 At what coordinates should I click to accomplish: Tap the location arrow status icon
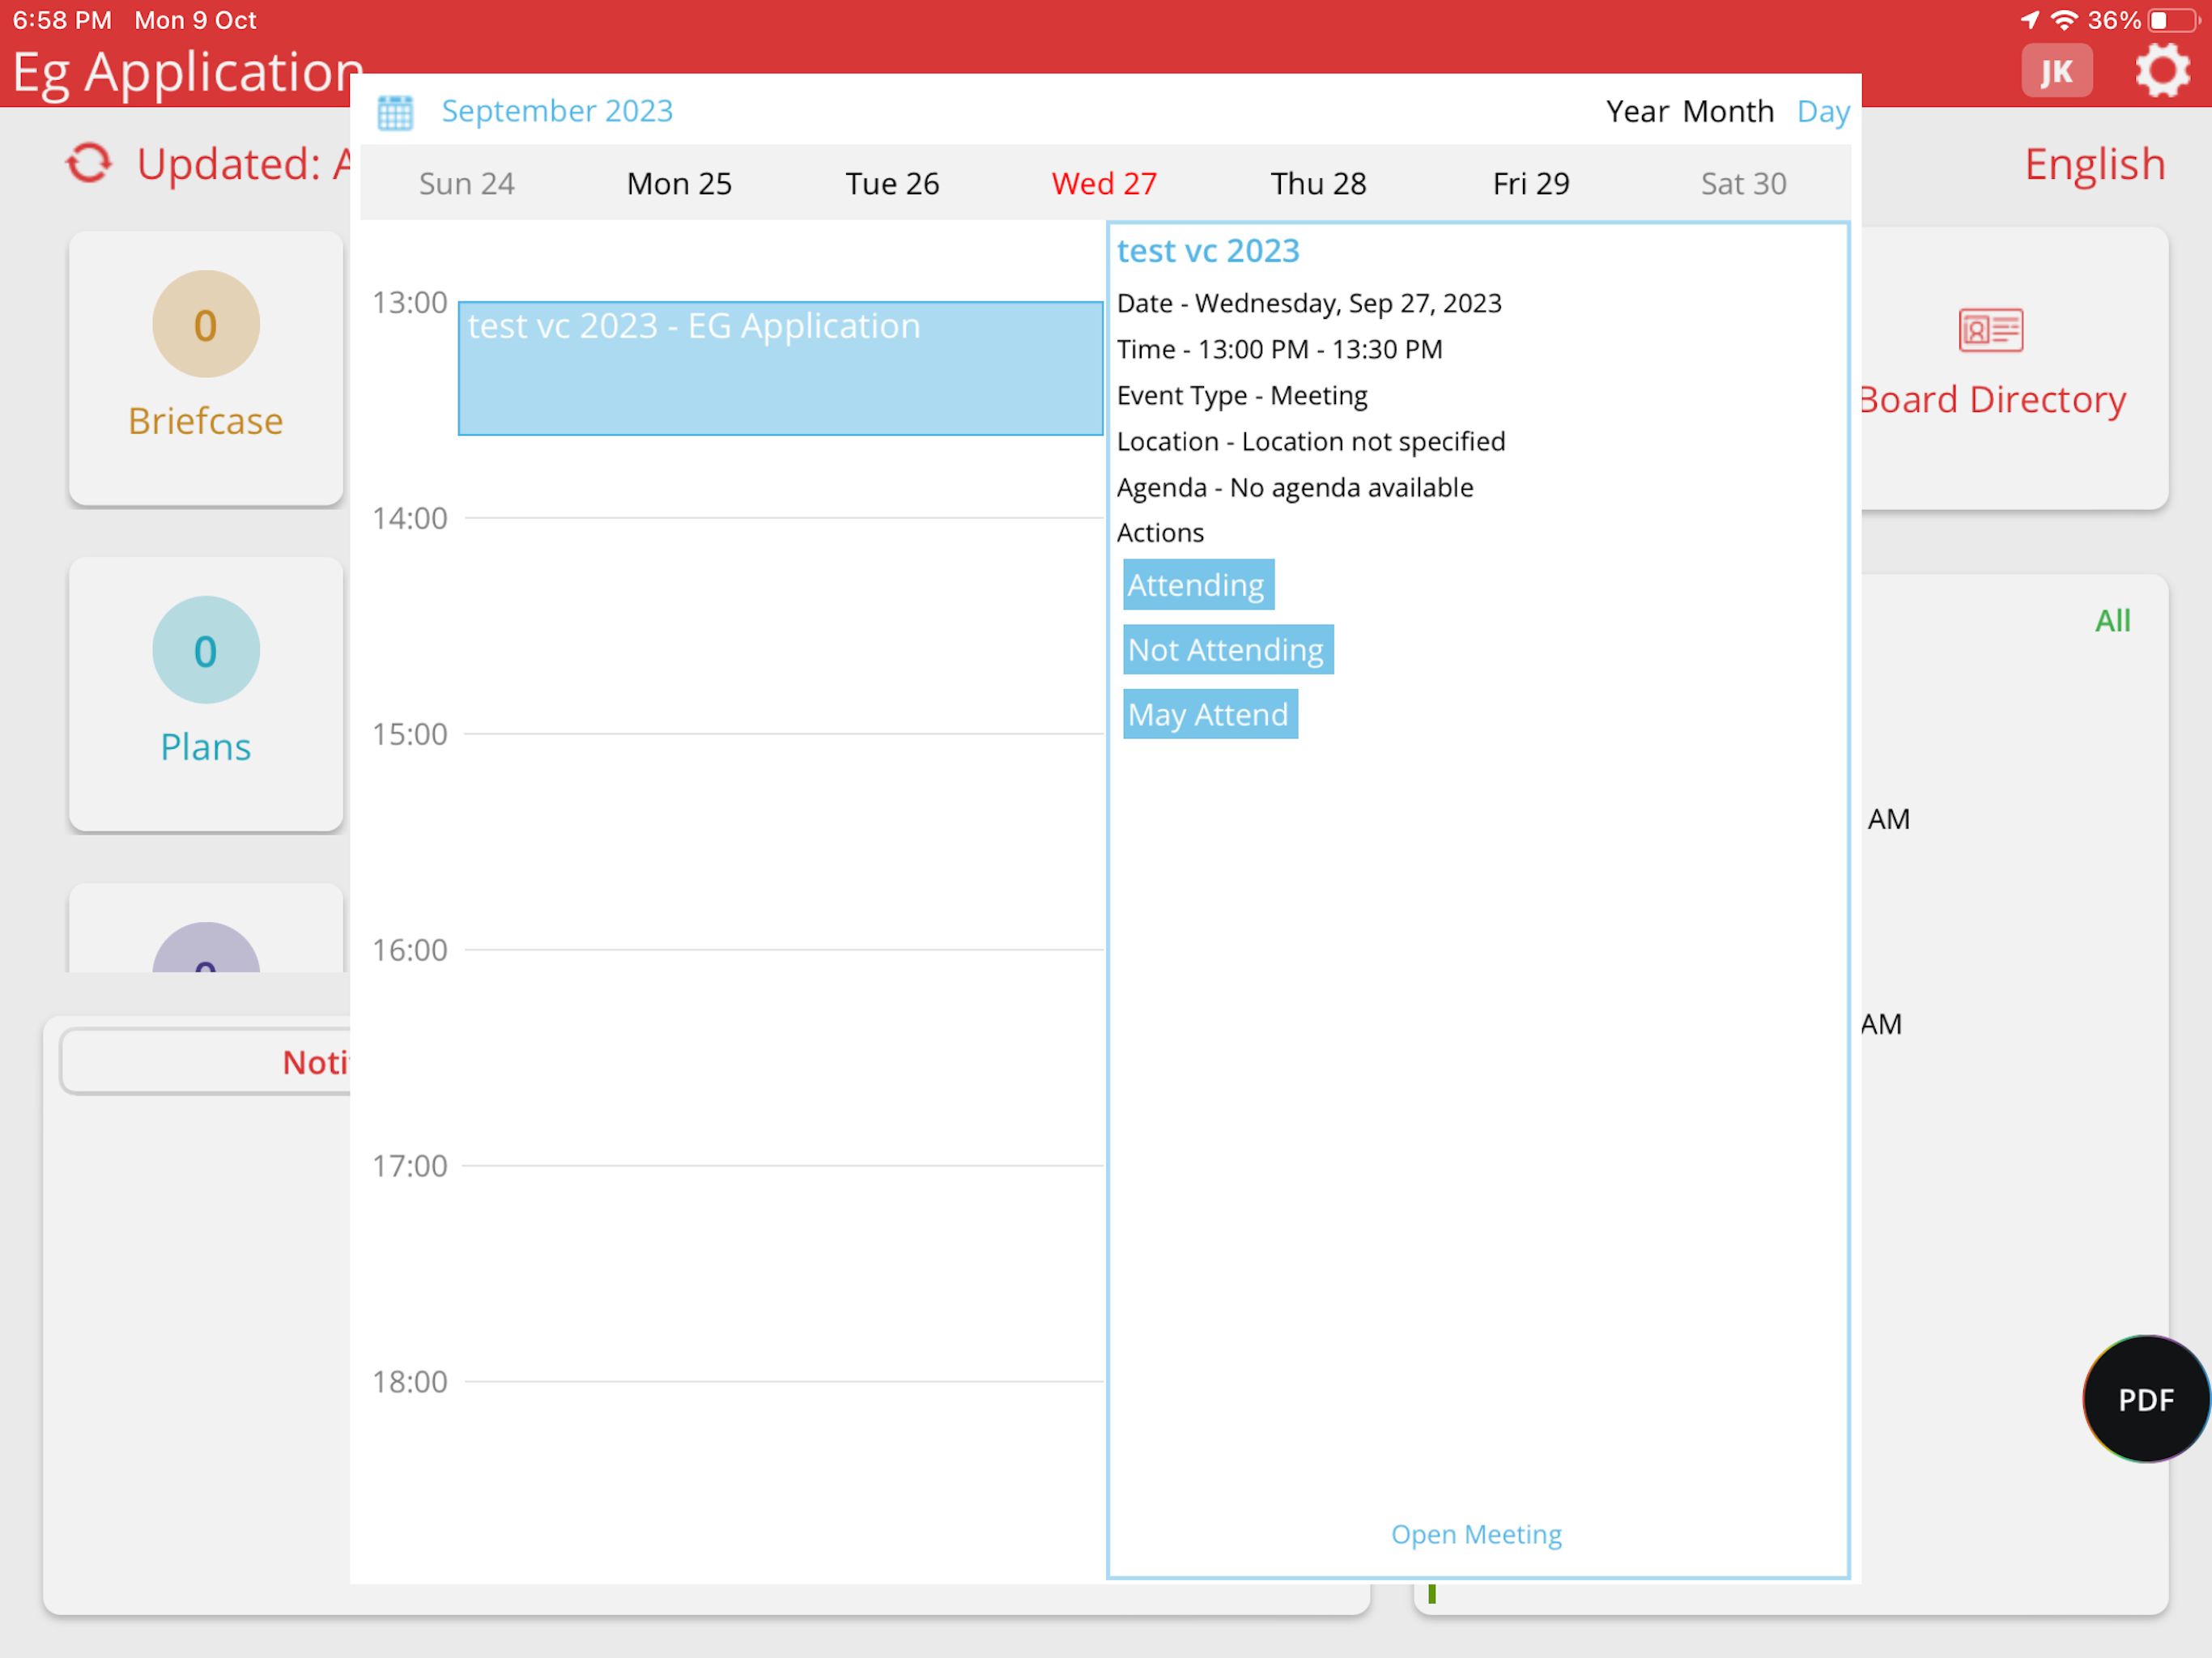click(x=2029, y=20)
